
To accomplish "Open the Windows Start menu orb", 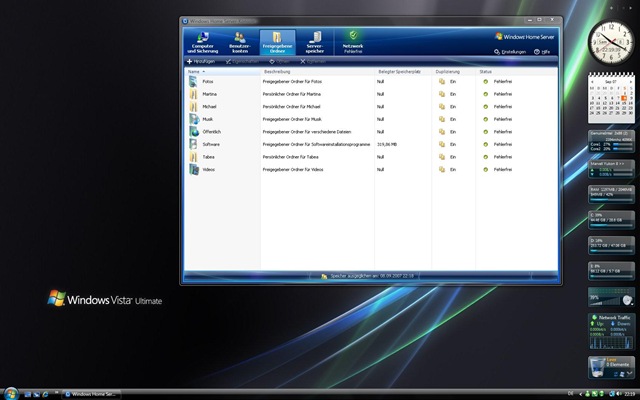I will coord(11,394).
